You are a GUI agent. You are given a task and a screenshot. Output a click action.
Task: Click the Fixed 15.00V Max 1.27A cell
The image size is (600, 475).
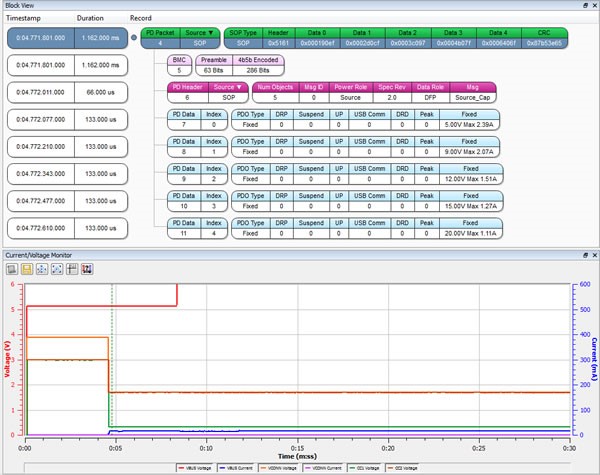pos(471,201)
